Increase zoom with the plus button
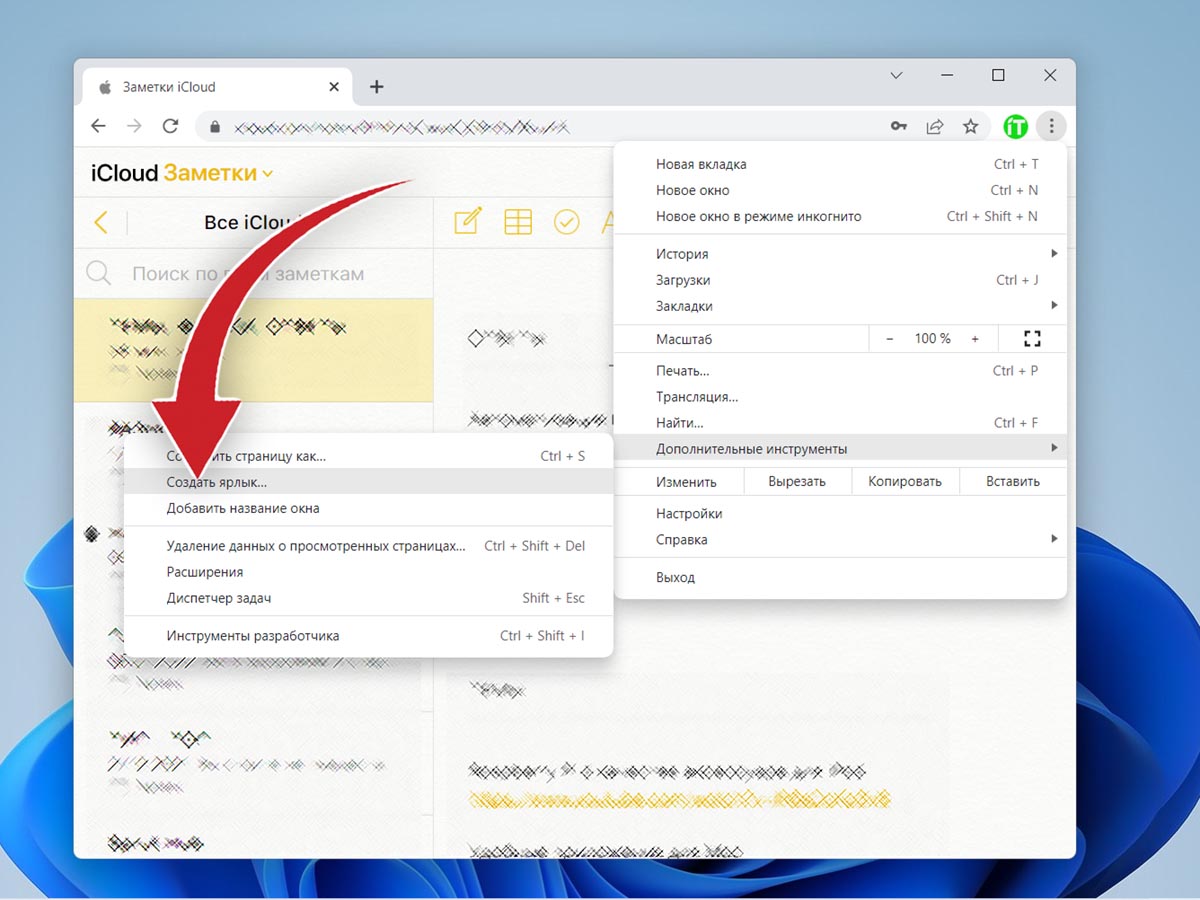 click(975, 339)
